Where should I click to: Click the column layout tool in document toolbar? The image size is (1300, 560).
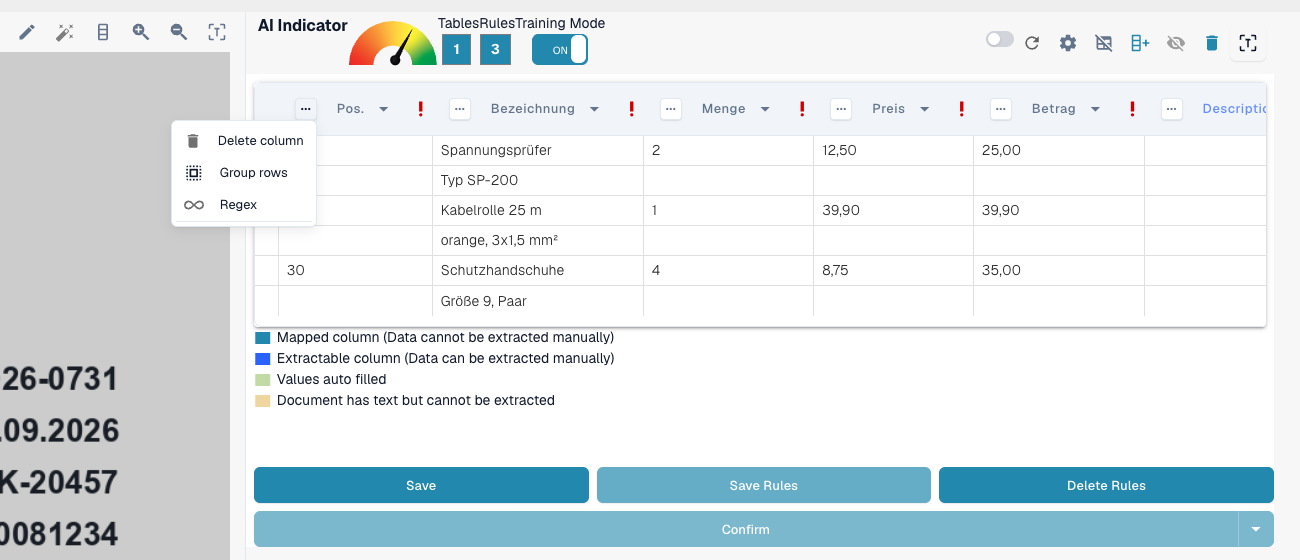(x=103, y=33)
